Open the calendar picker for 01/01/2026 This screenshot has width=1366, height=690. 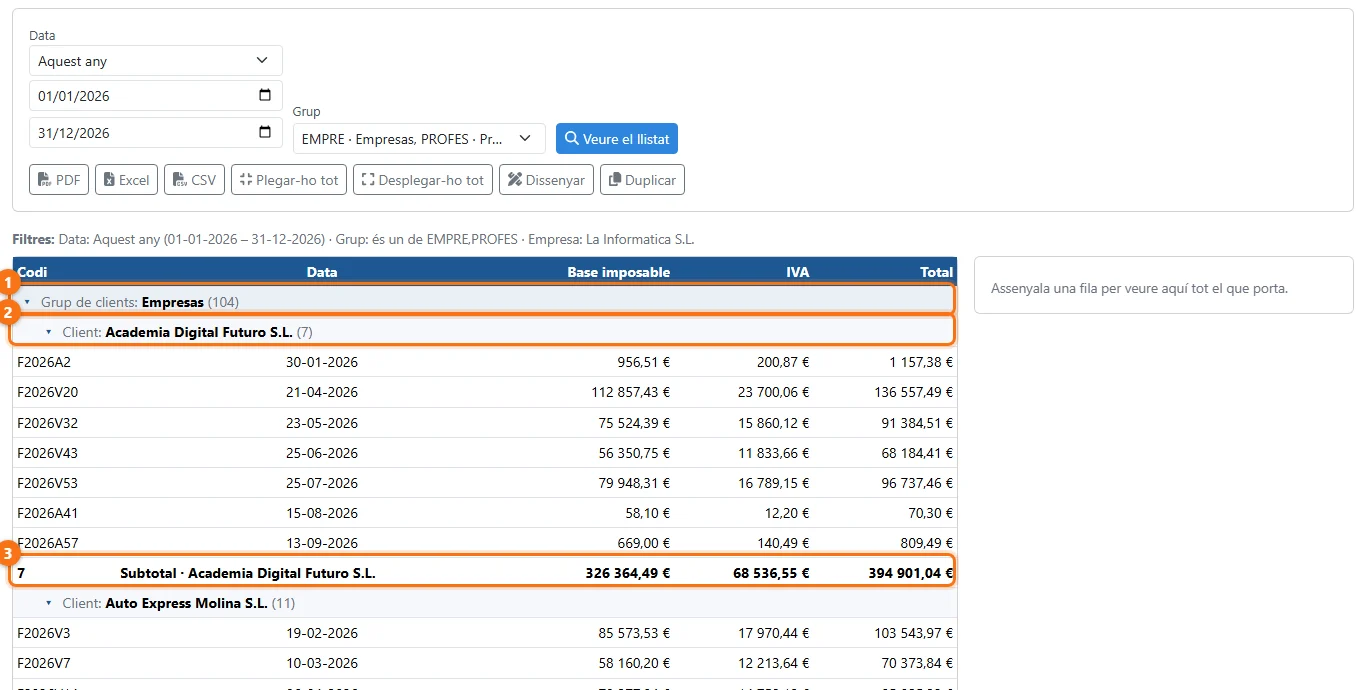[x=265, y=96]
